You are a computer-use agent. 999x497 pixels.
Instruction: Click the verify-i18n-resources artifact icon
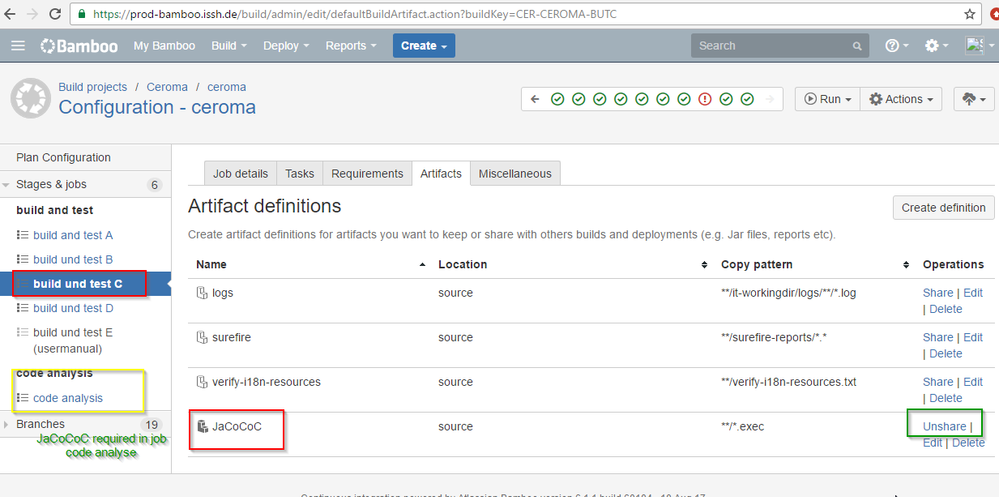click(x=202, y=382)
